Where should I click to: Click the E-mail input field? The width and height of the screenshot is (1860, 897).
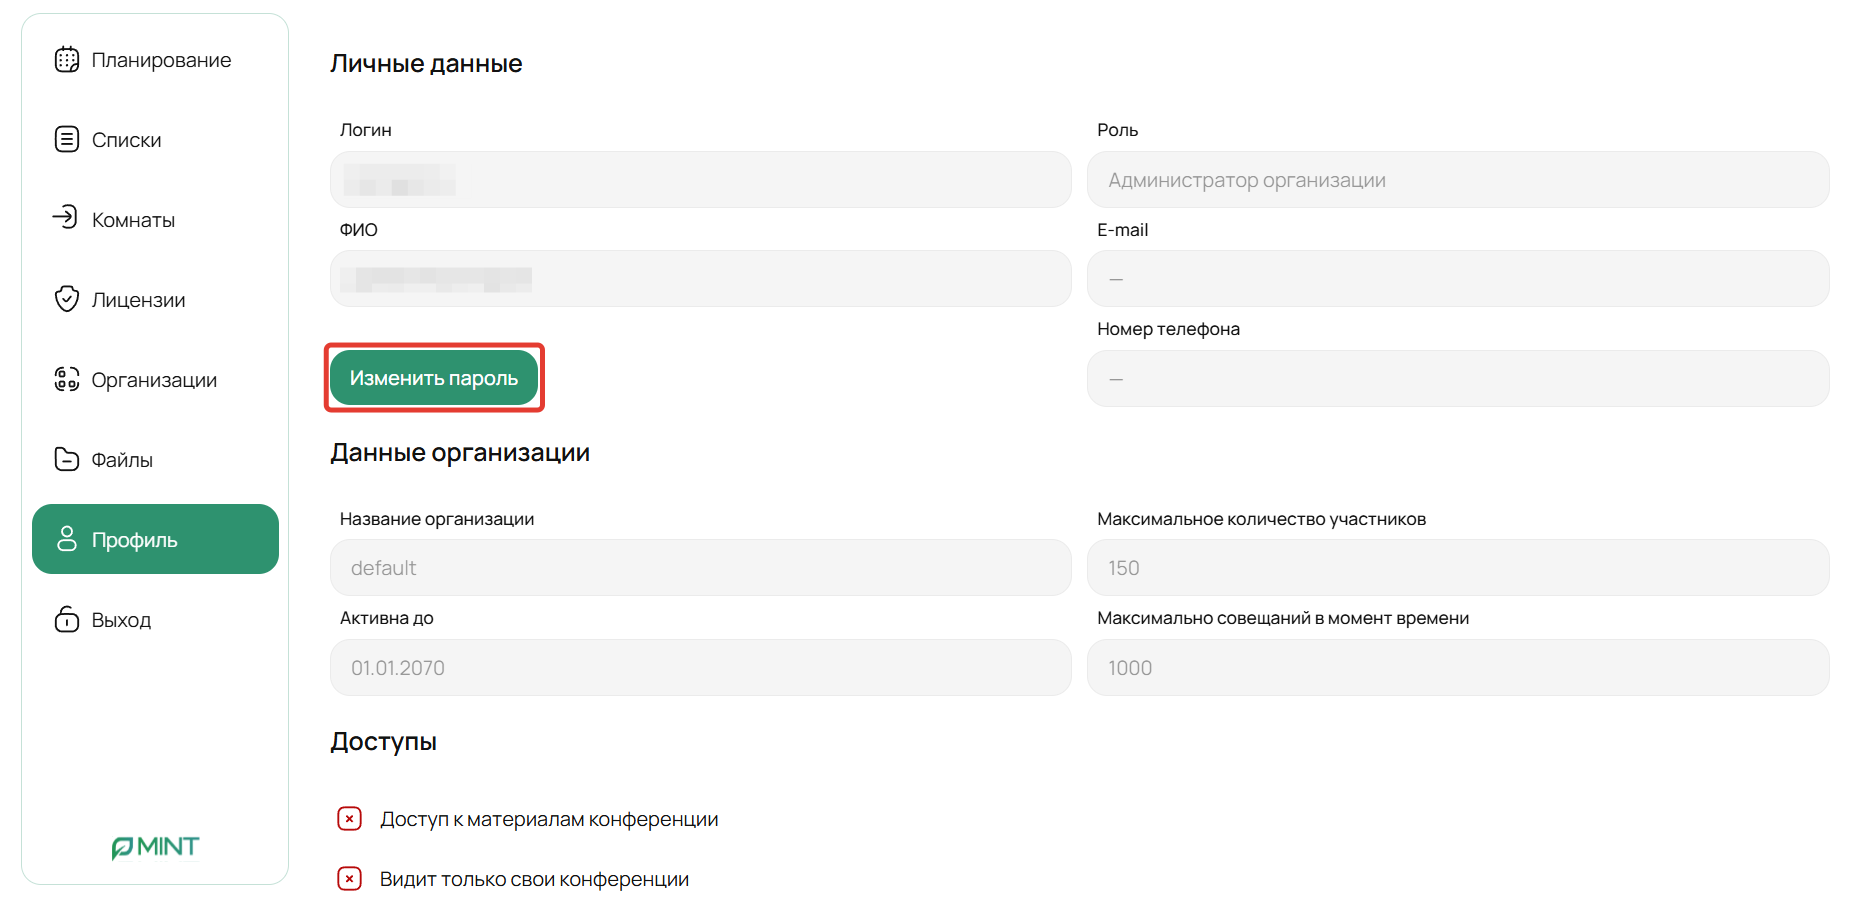coord(1457,279)
